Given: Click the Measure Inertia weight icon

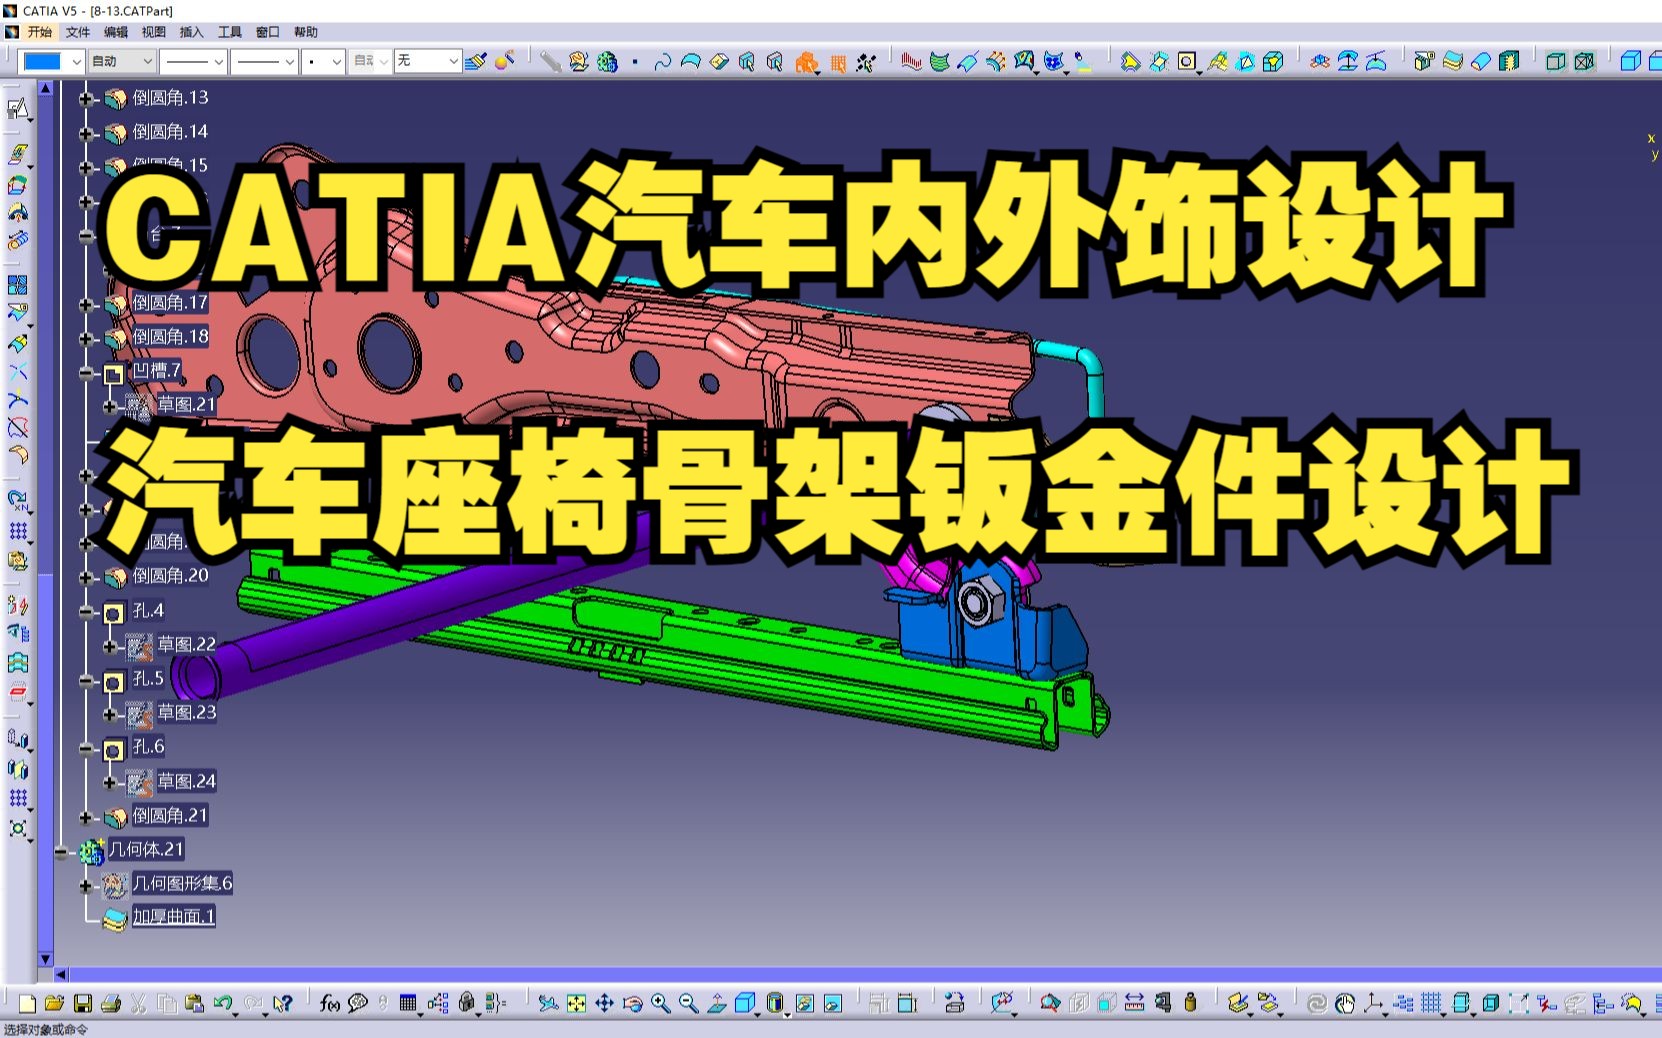Looking at the screenshot, I should pyautogui.click(x=1190, y=1003).
